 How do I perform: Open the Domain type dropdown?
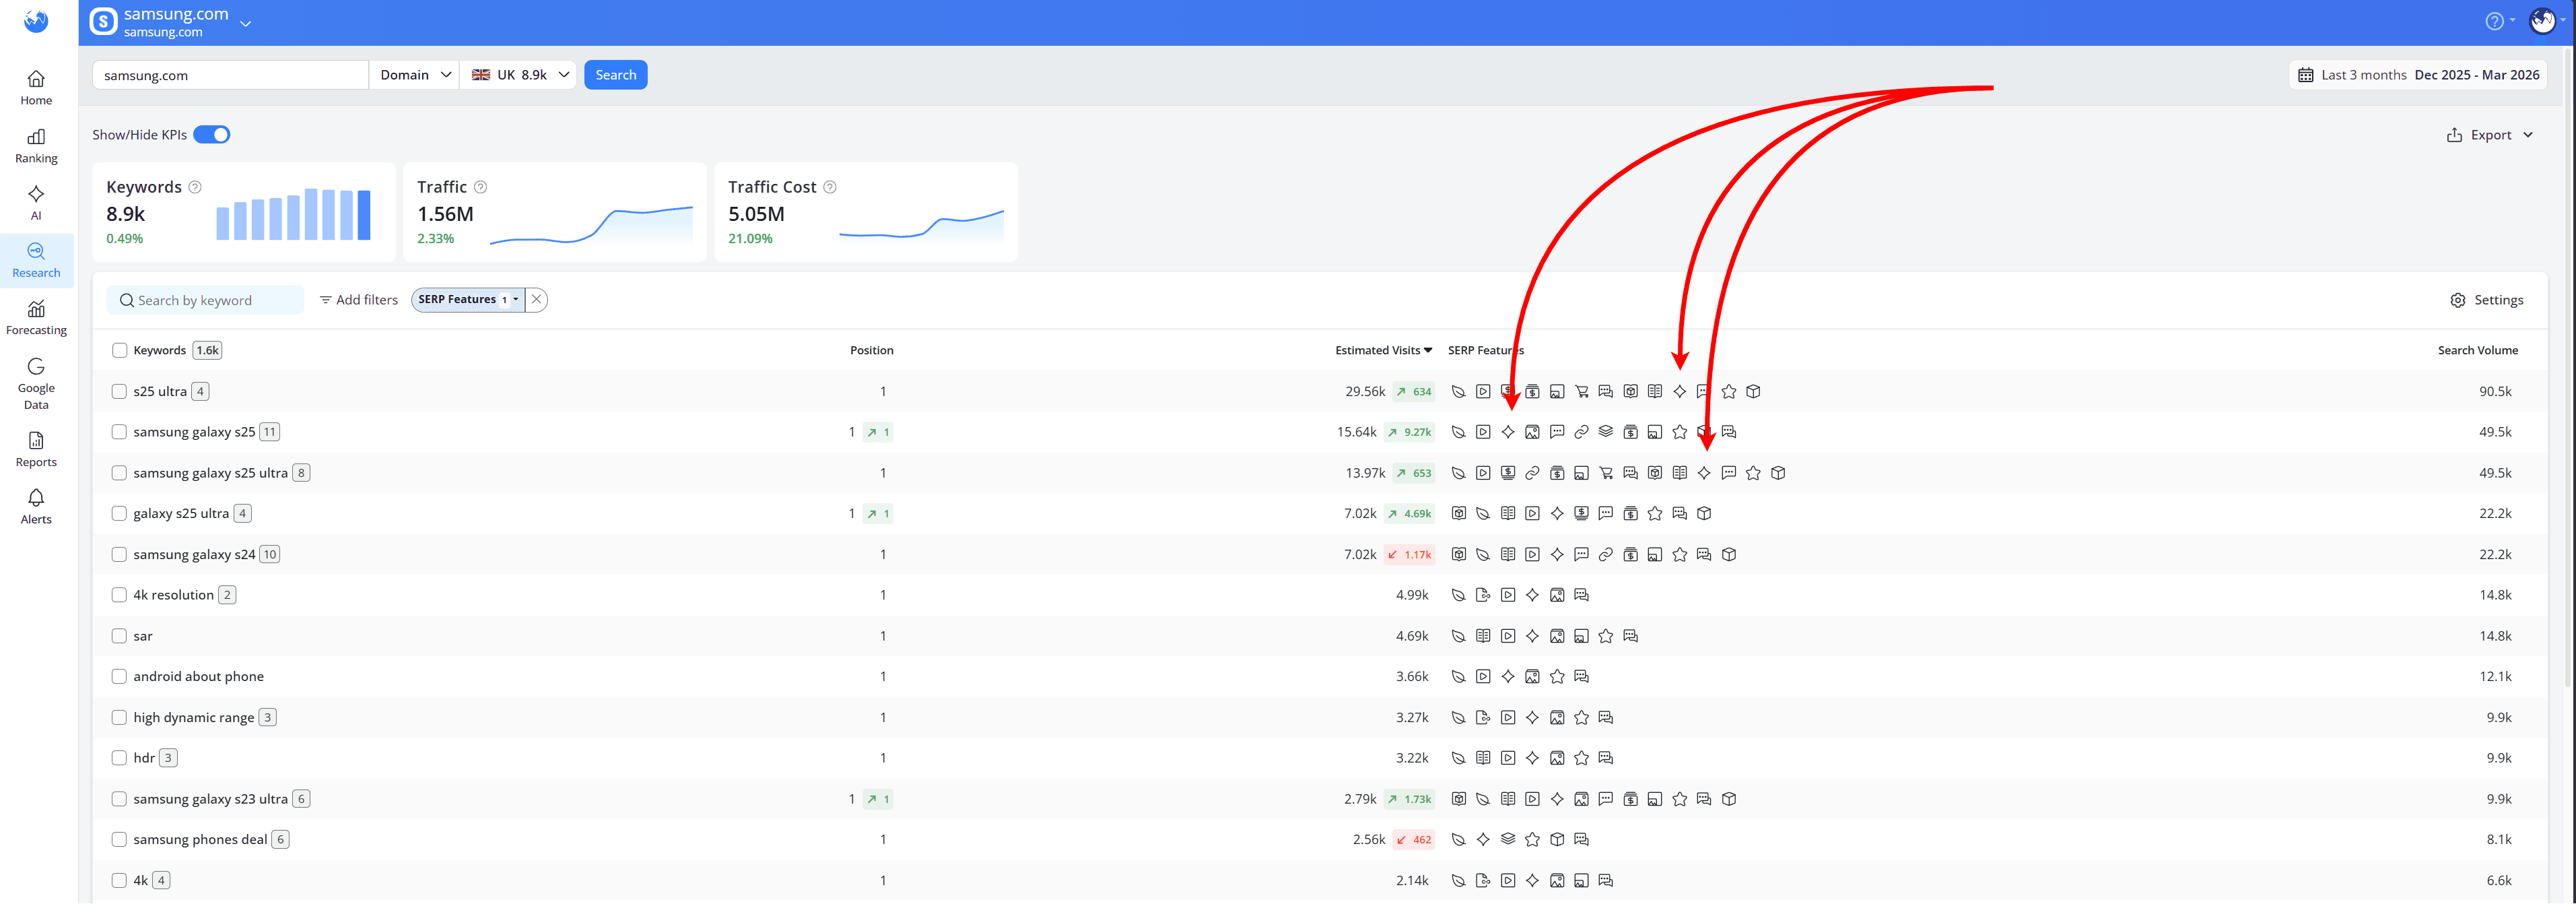(414, 74)
